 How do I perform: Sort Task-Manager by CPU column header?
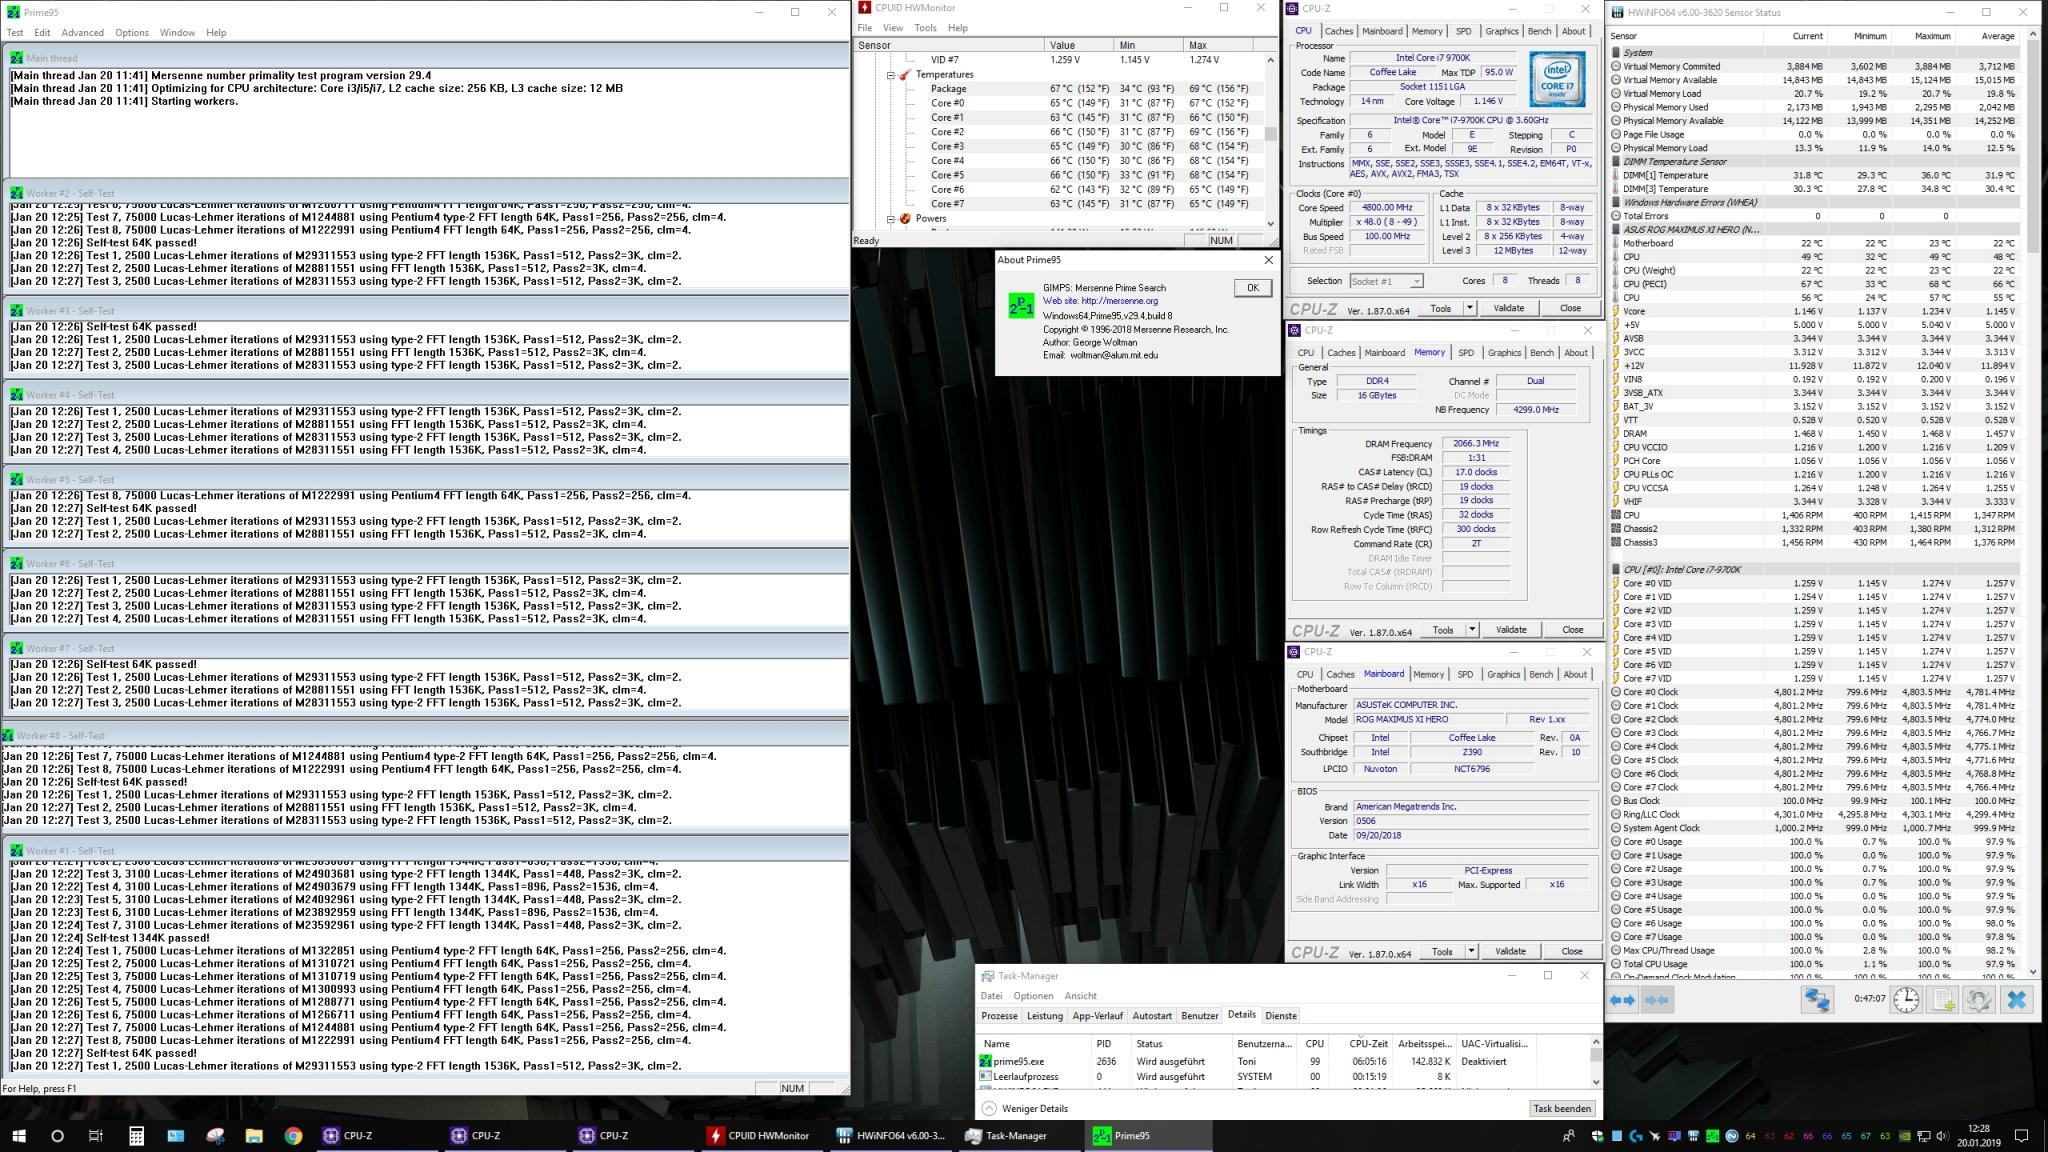coord(1314,1043)
